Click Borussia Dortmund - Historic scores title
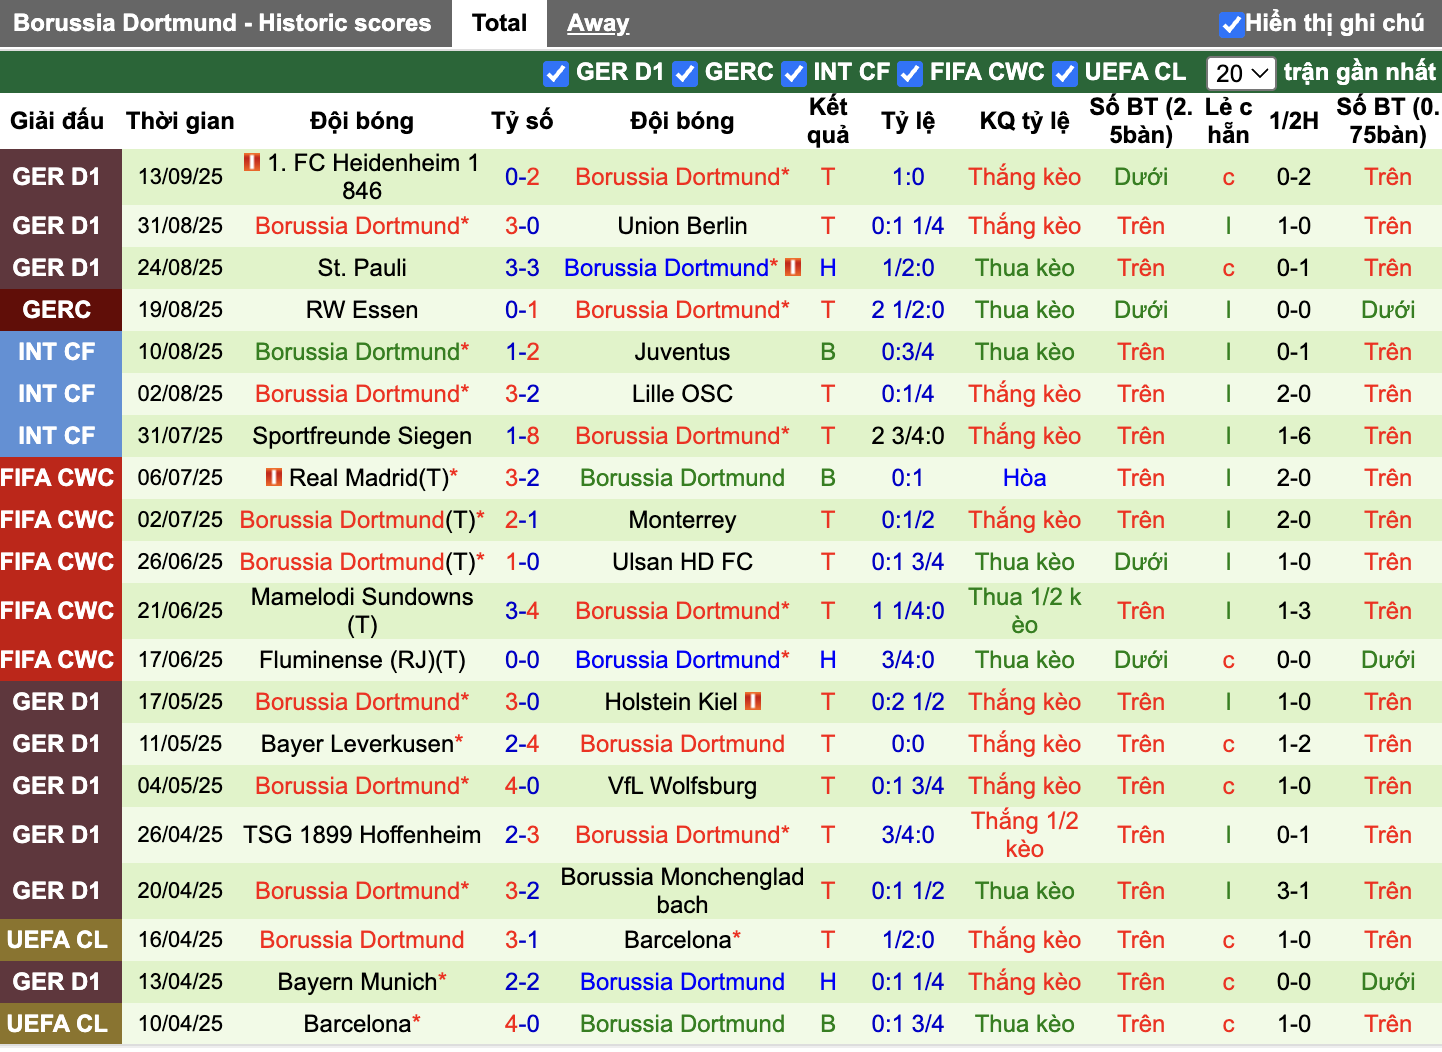The image size is (1442, 1052). coord(222,23)
